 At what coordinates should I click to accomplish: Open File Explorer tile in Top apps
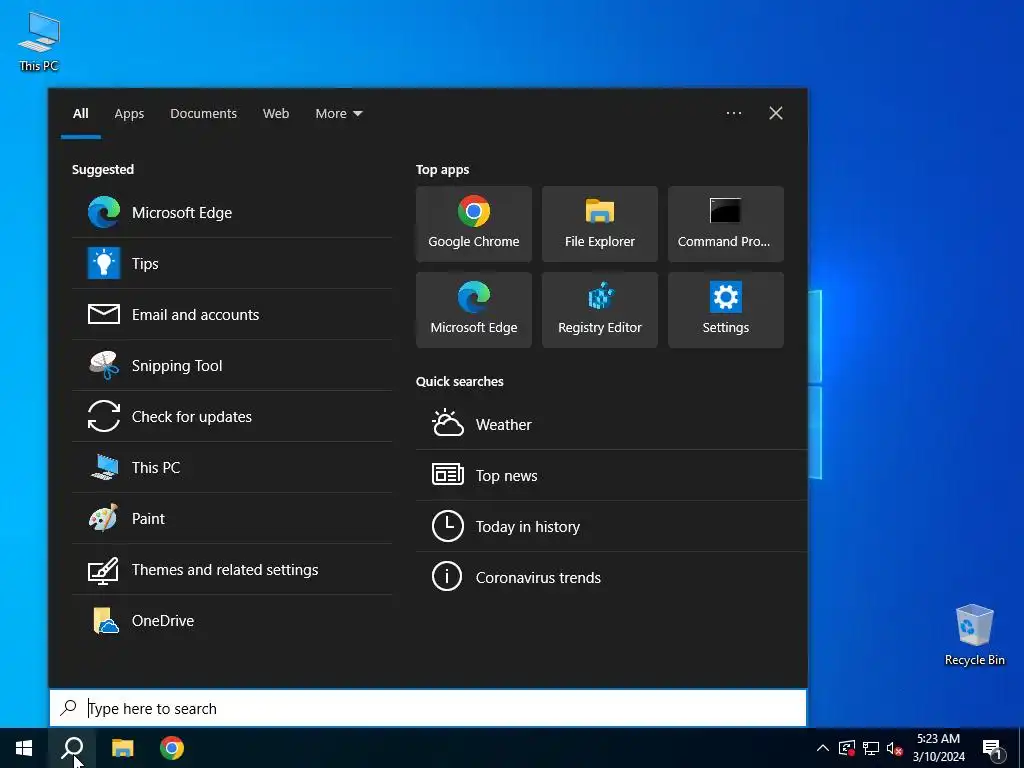[x=600, y=224]
